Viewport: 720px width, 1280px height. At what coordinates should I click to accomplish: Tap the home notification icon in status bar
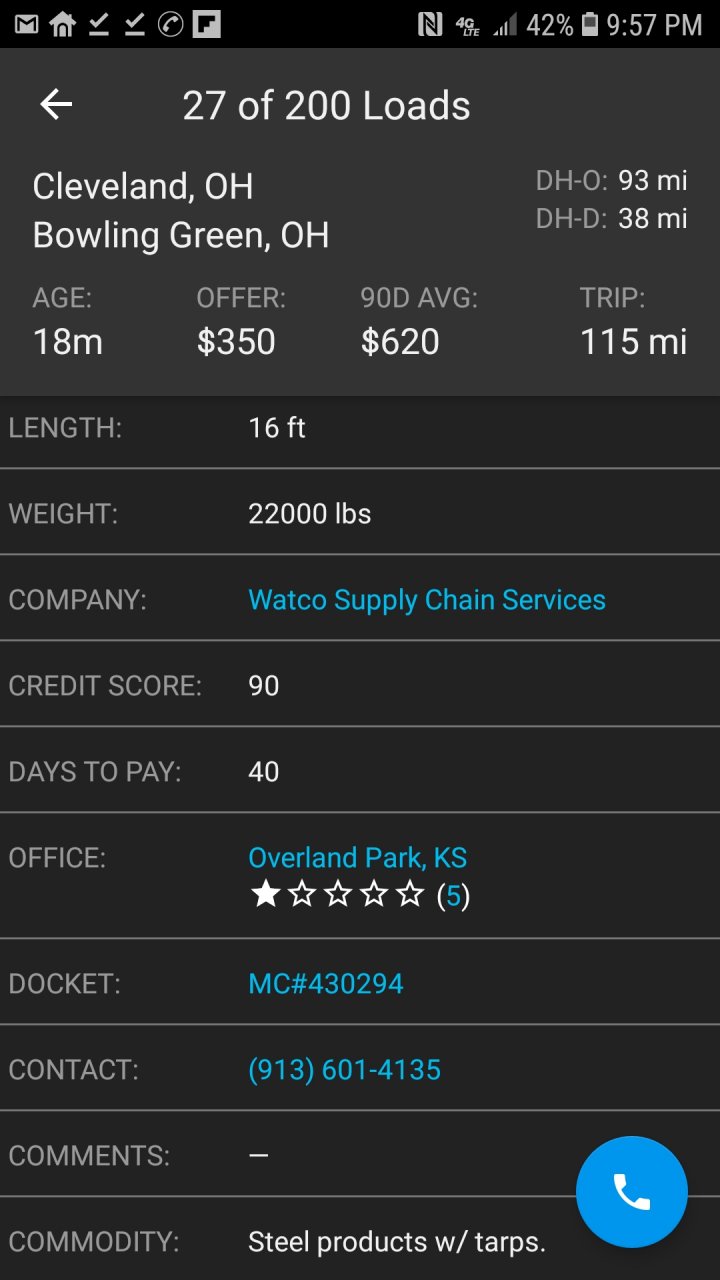[x=62, y=24]
